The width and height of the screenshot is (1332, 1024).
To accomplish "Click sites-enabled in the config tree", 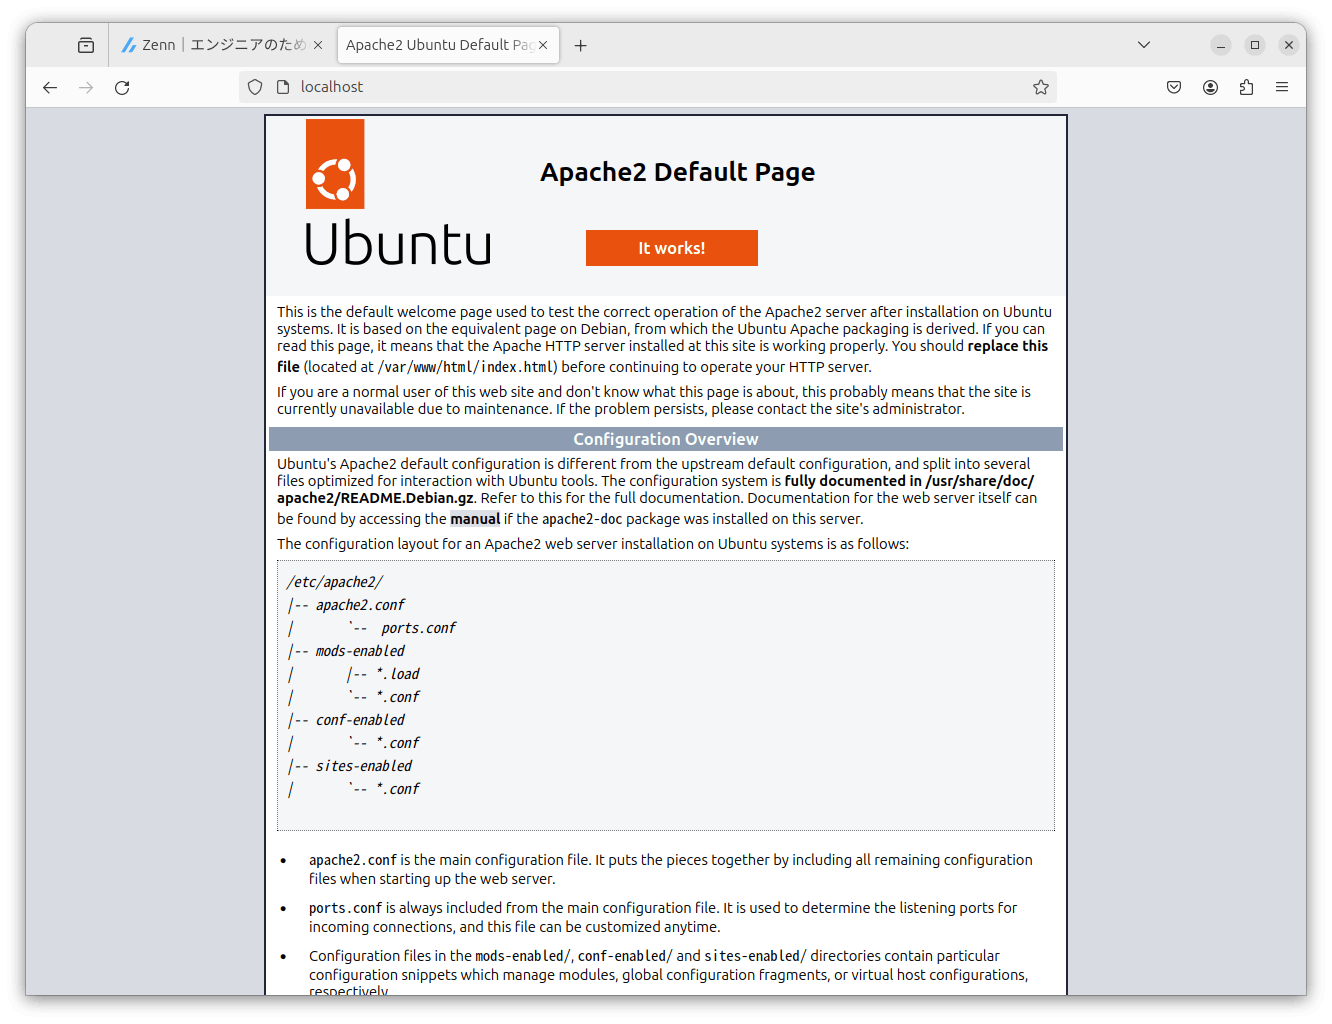I will [x=364, y=766].
